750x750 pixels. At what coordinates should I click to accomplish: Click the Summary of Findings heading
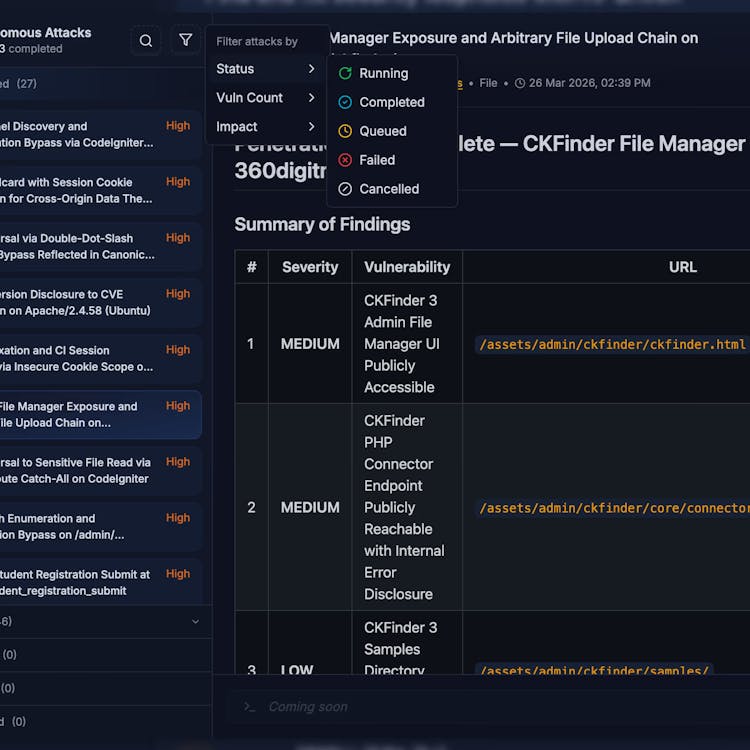click(x=322, y=225)
